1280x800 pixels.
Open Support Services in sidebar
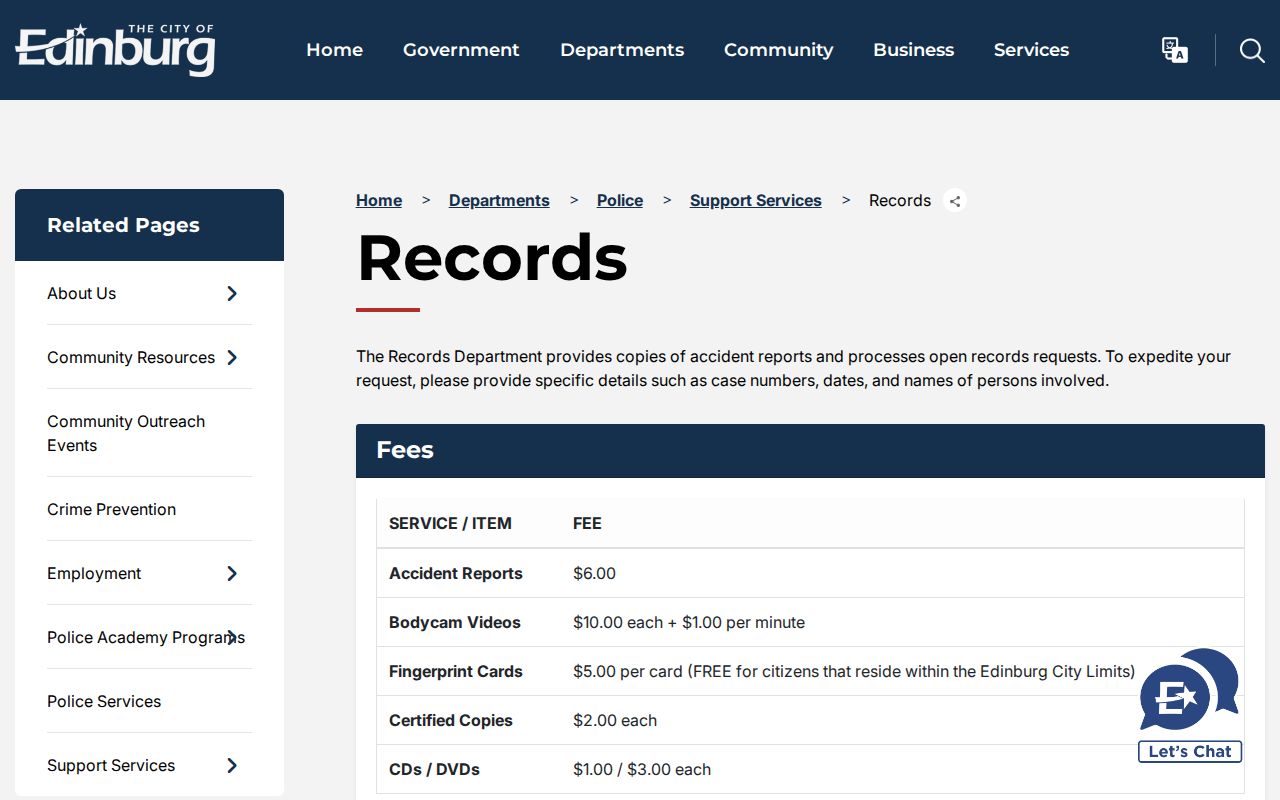click(x=111, y=765)
